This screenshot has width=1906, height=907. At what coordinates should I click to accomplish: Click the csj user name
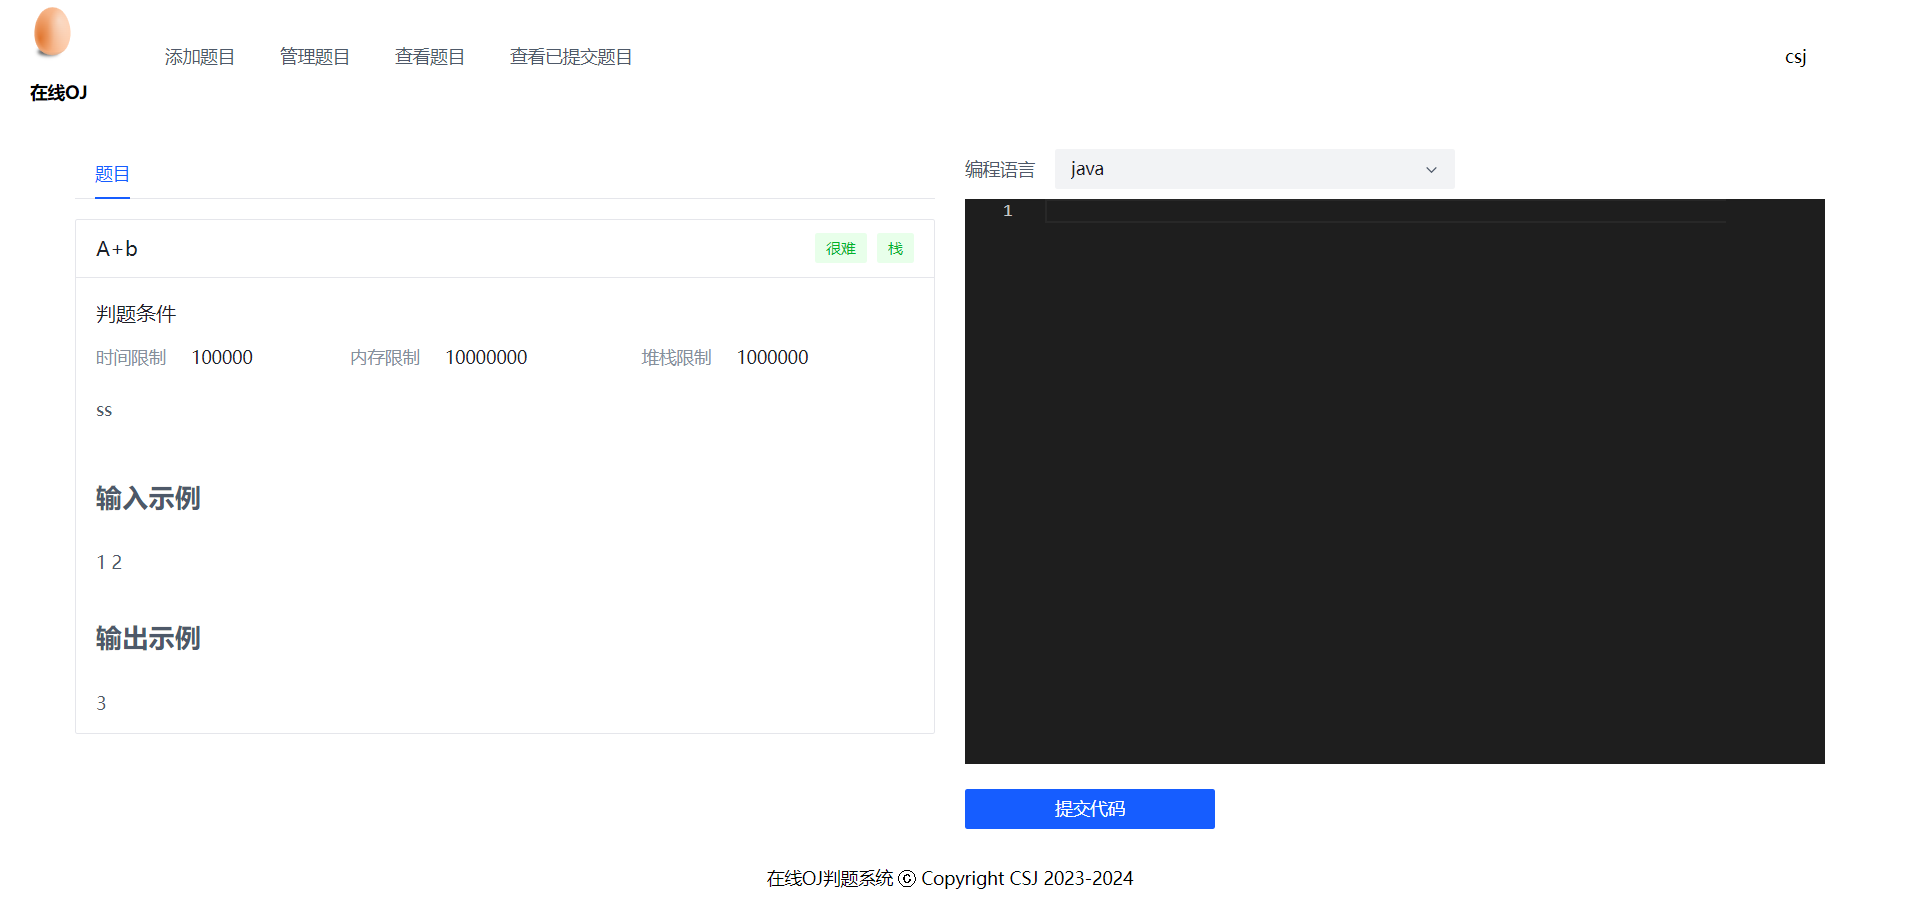(x=1796, y=57)
